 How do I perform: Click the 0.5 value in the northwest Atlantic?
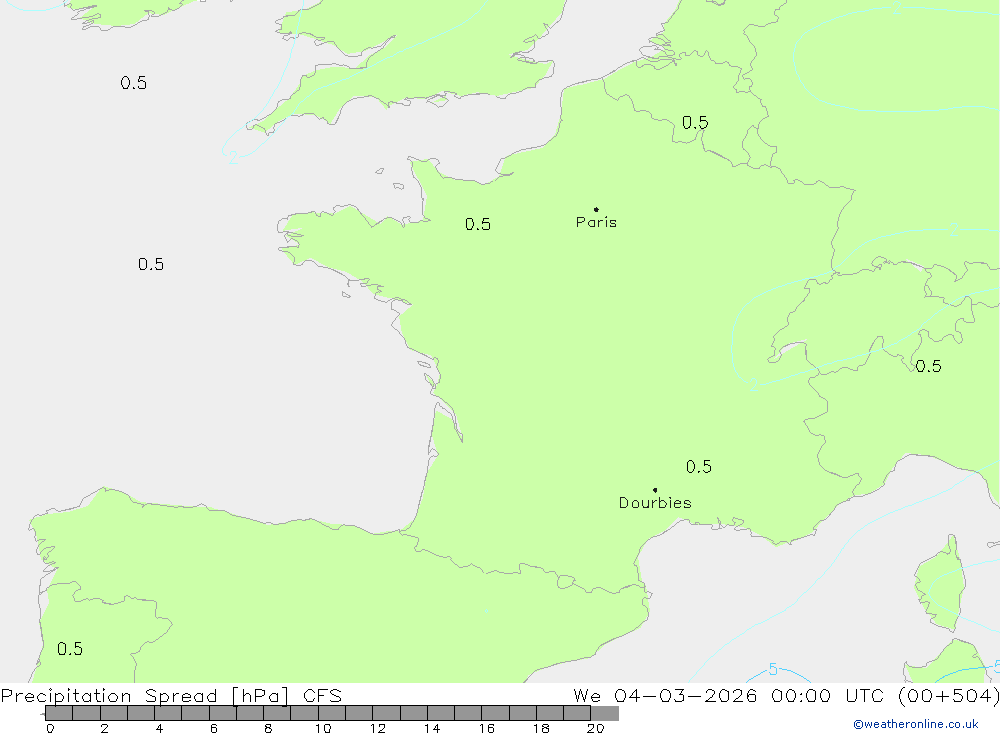(x=133, y=83)
